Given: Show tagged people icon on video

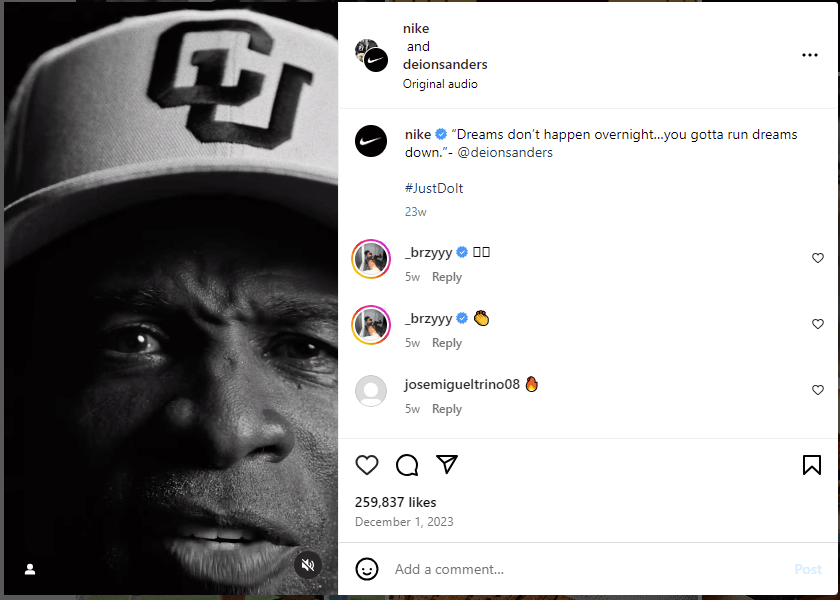Looking at the screenshot, I should (30, 569).
